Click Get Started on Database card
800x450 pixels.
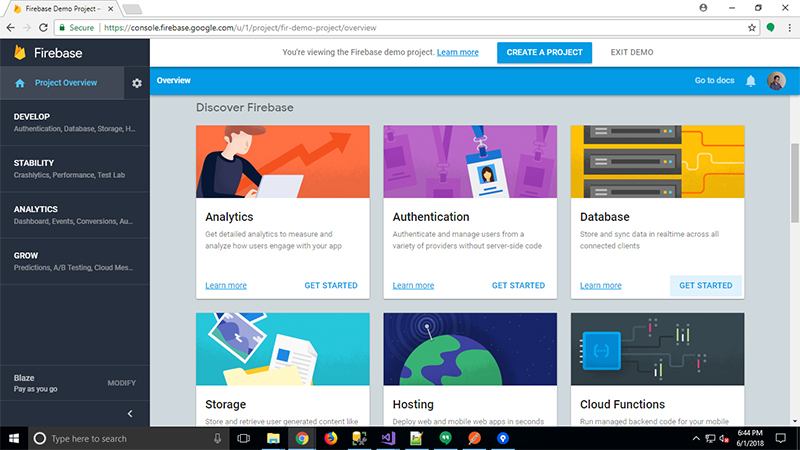point(705,285)
